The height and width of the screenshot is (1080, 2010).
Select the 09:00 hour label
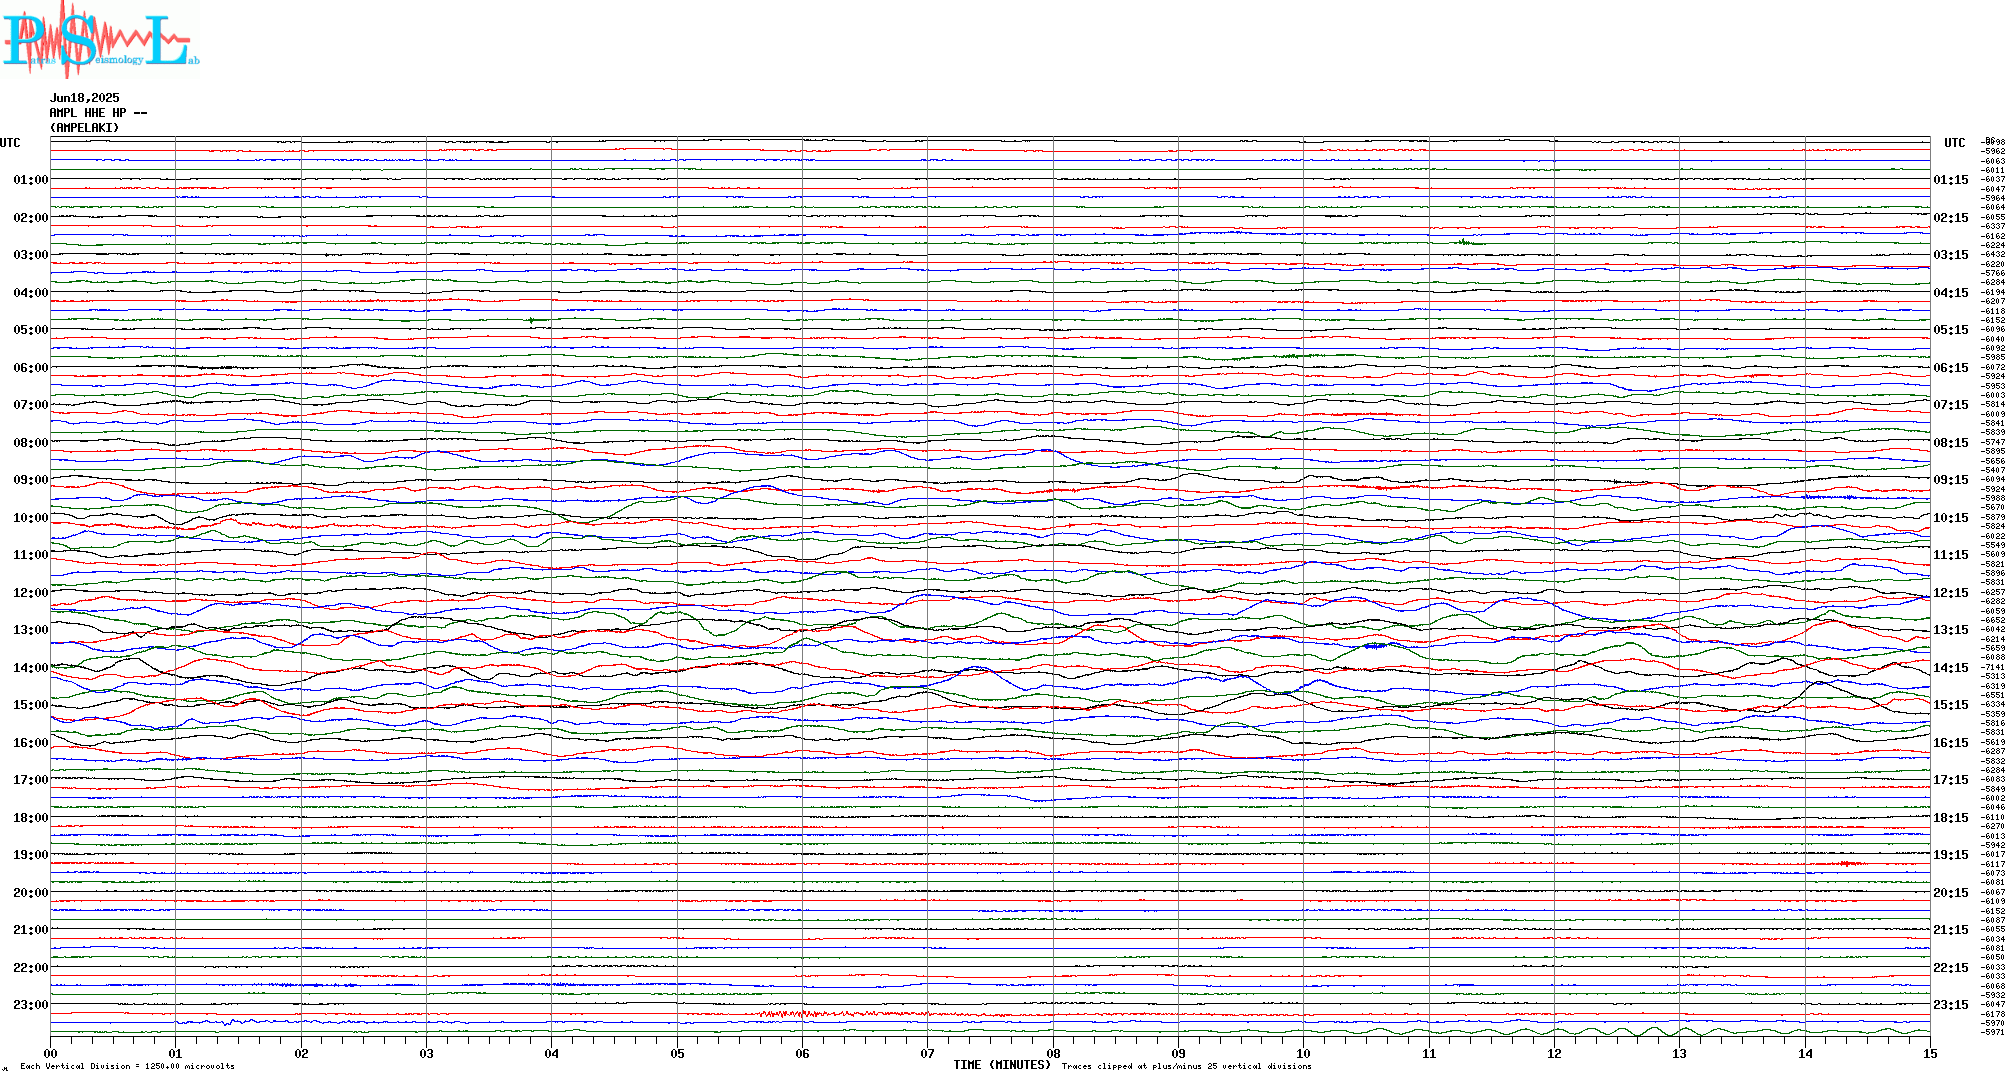coord(31,480)
